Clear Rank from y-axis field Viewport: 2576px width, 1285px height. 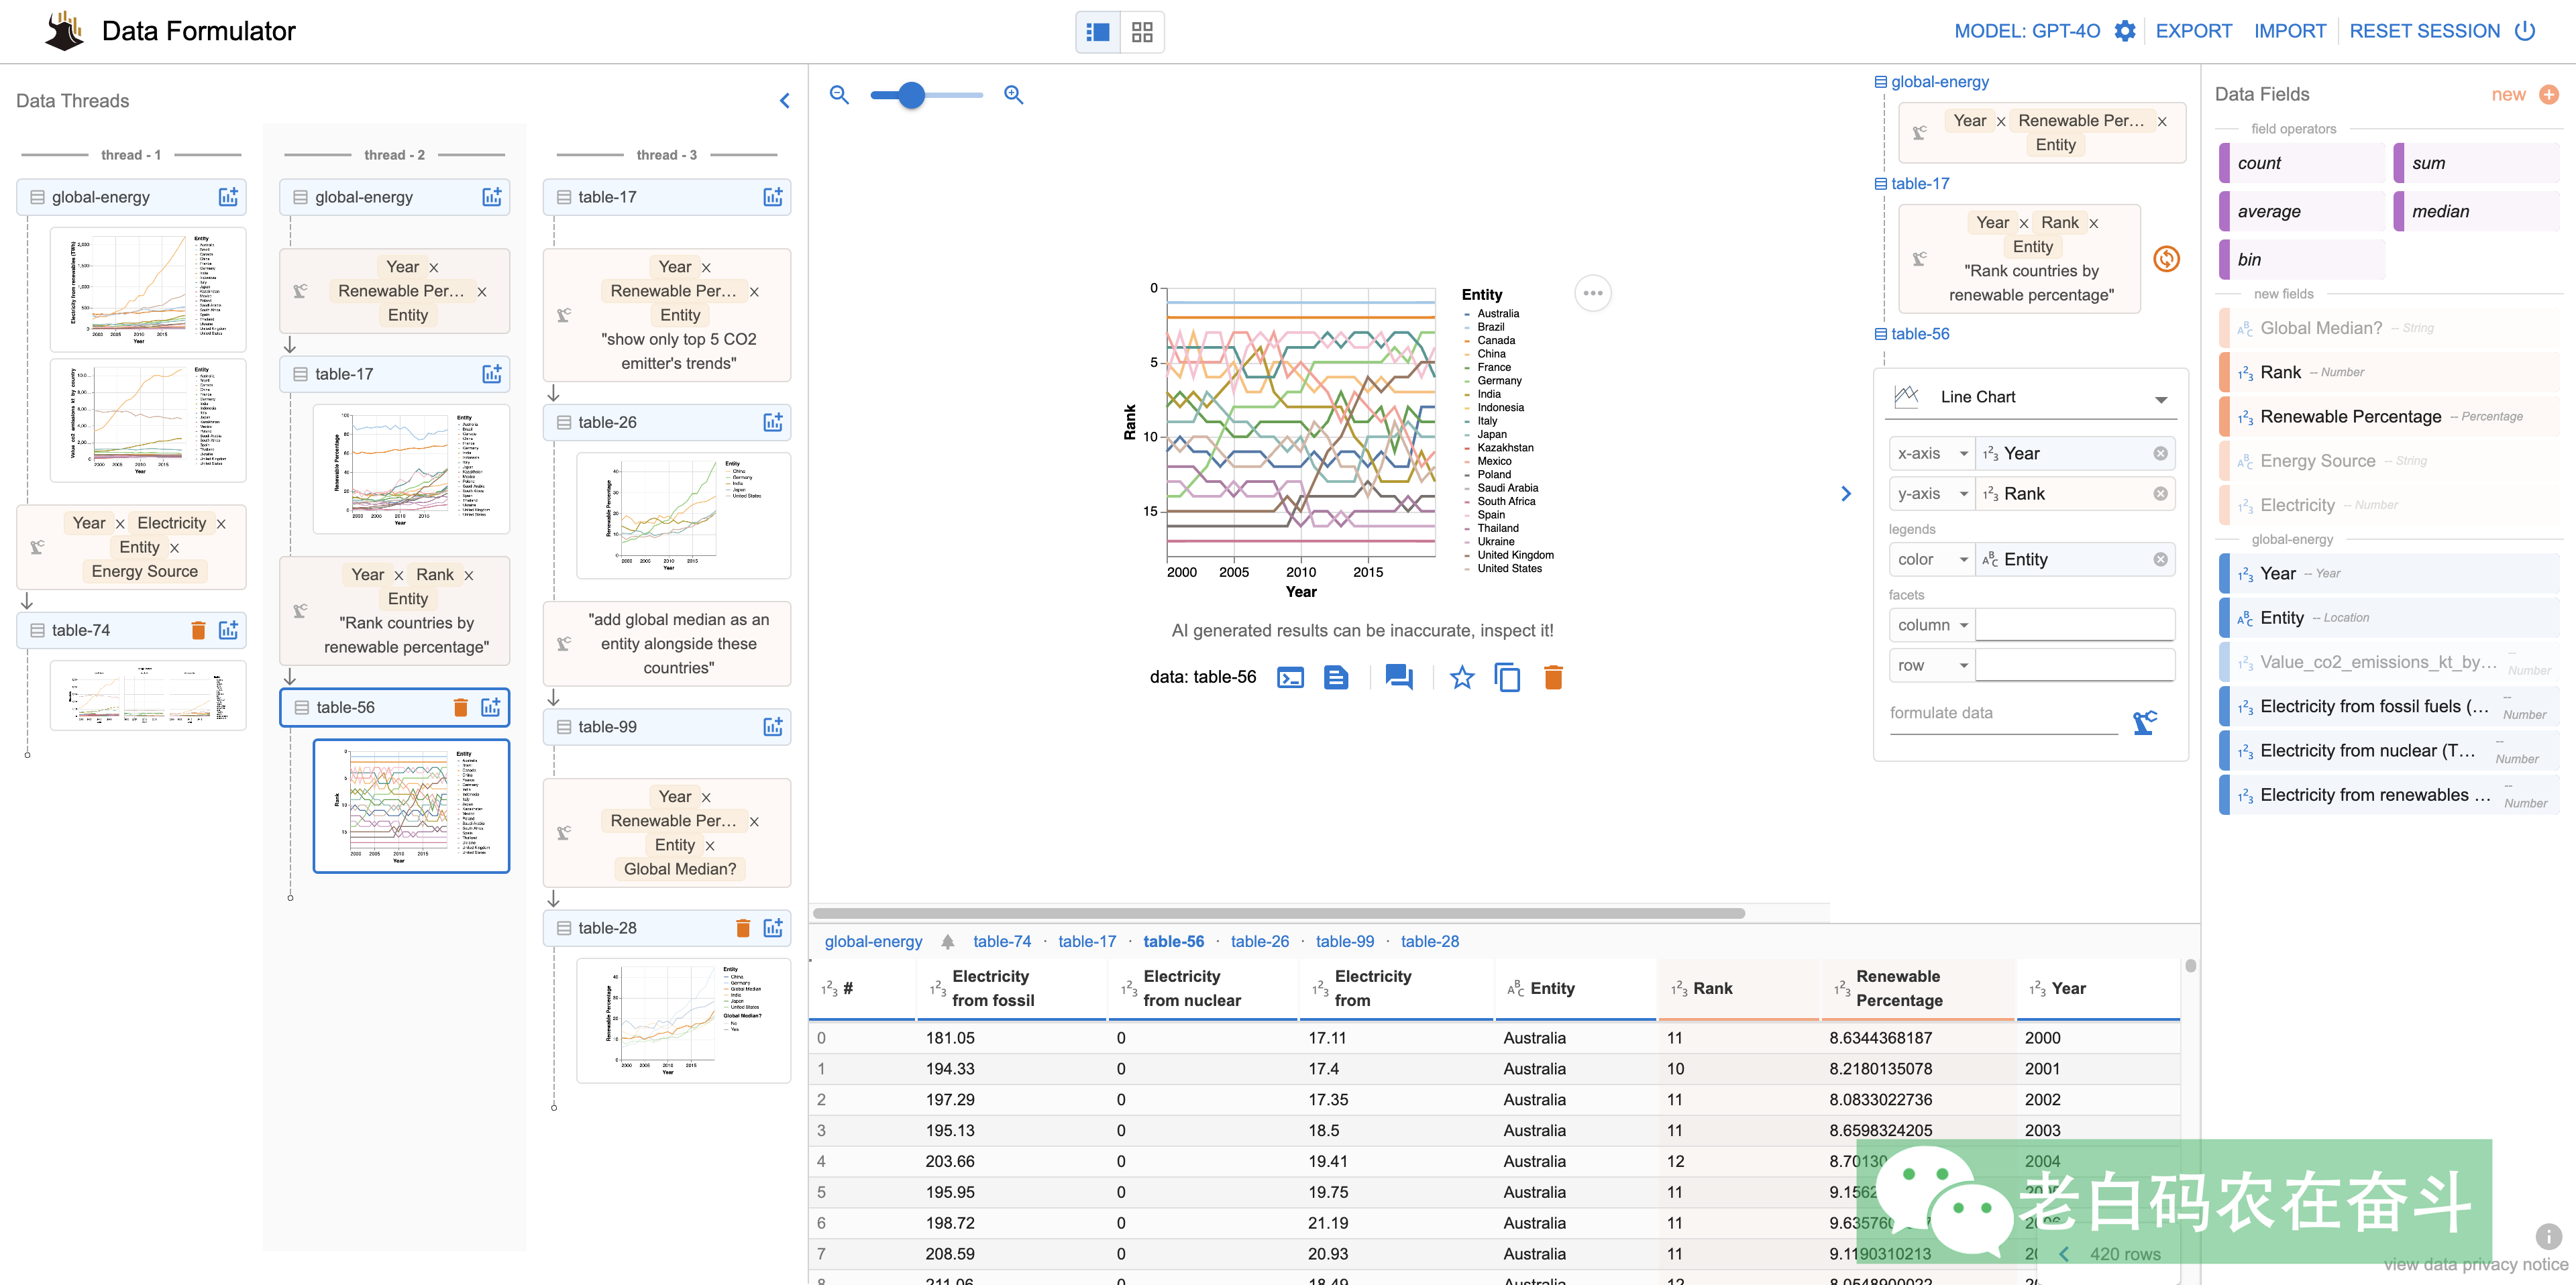[2160, 494]
